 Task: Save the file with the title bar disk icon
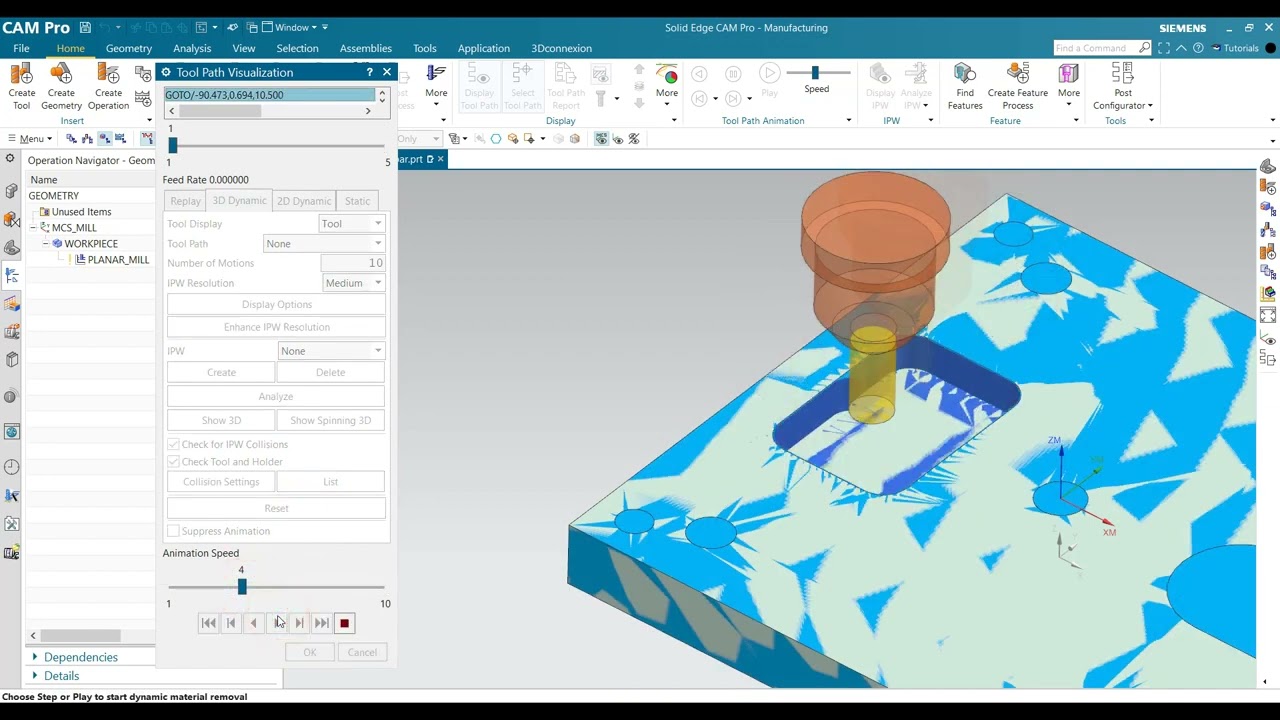coord(85,28)
